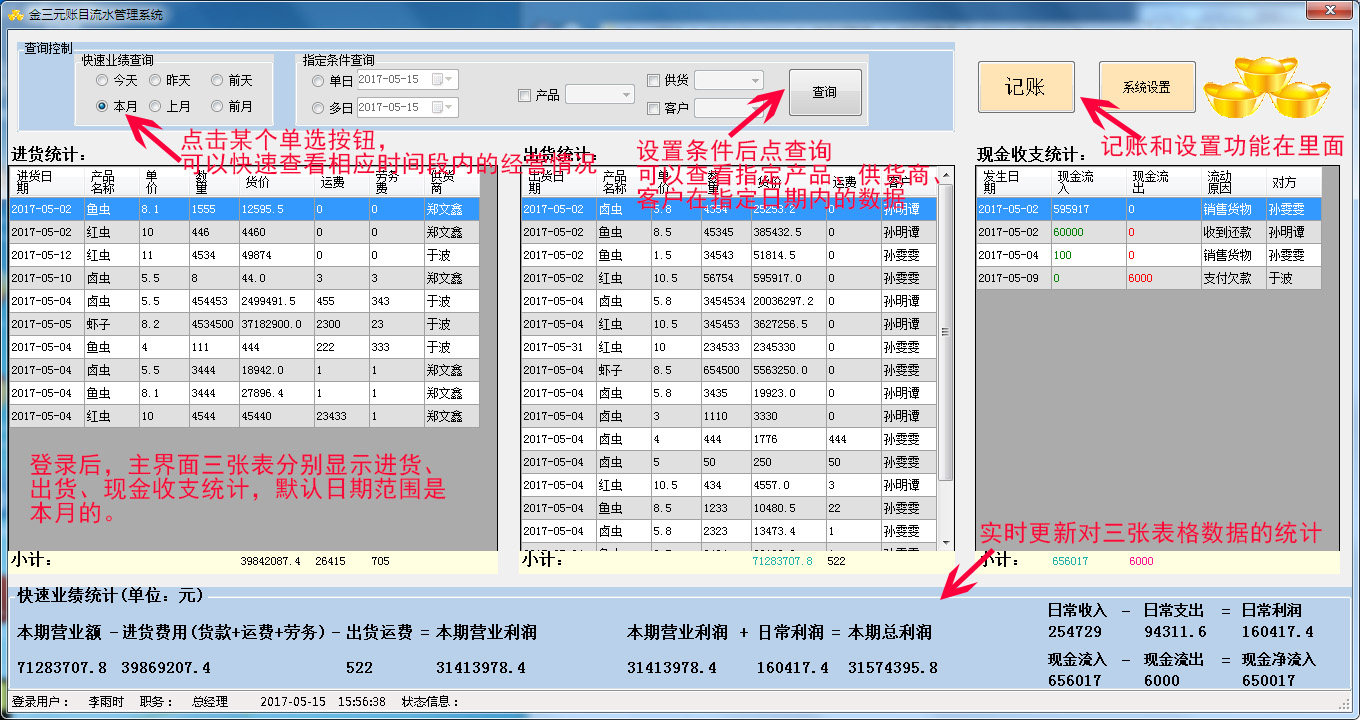Expand the 产品 combo box
Image resolution: width=1360 pixels, height=720 pixels.
point(626,95)
